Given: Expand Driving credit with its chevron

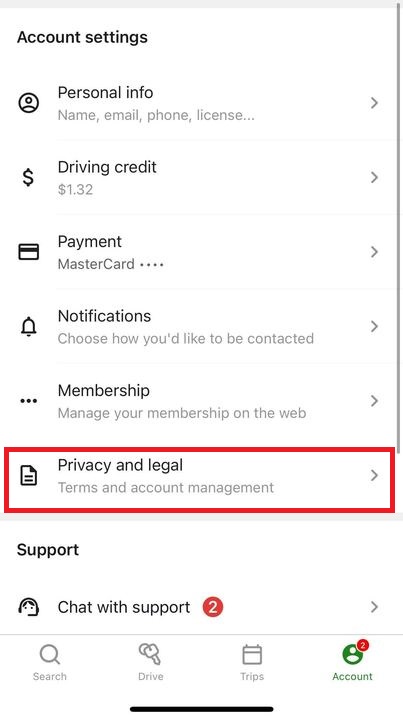Looking at the screenshot, I should tap(375, 177).
